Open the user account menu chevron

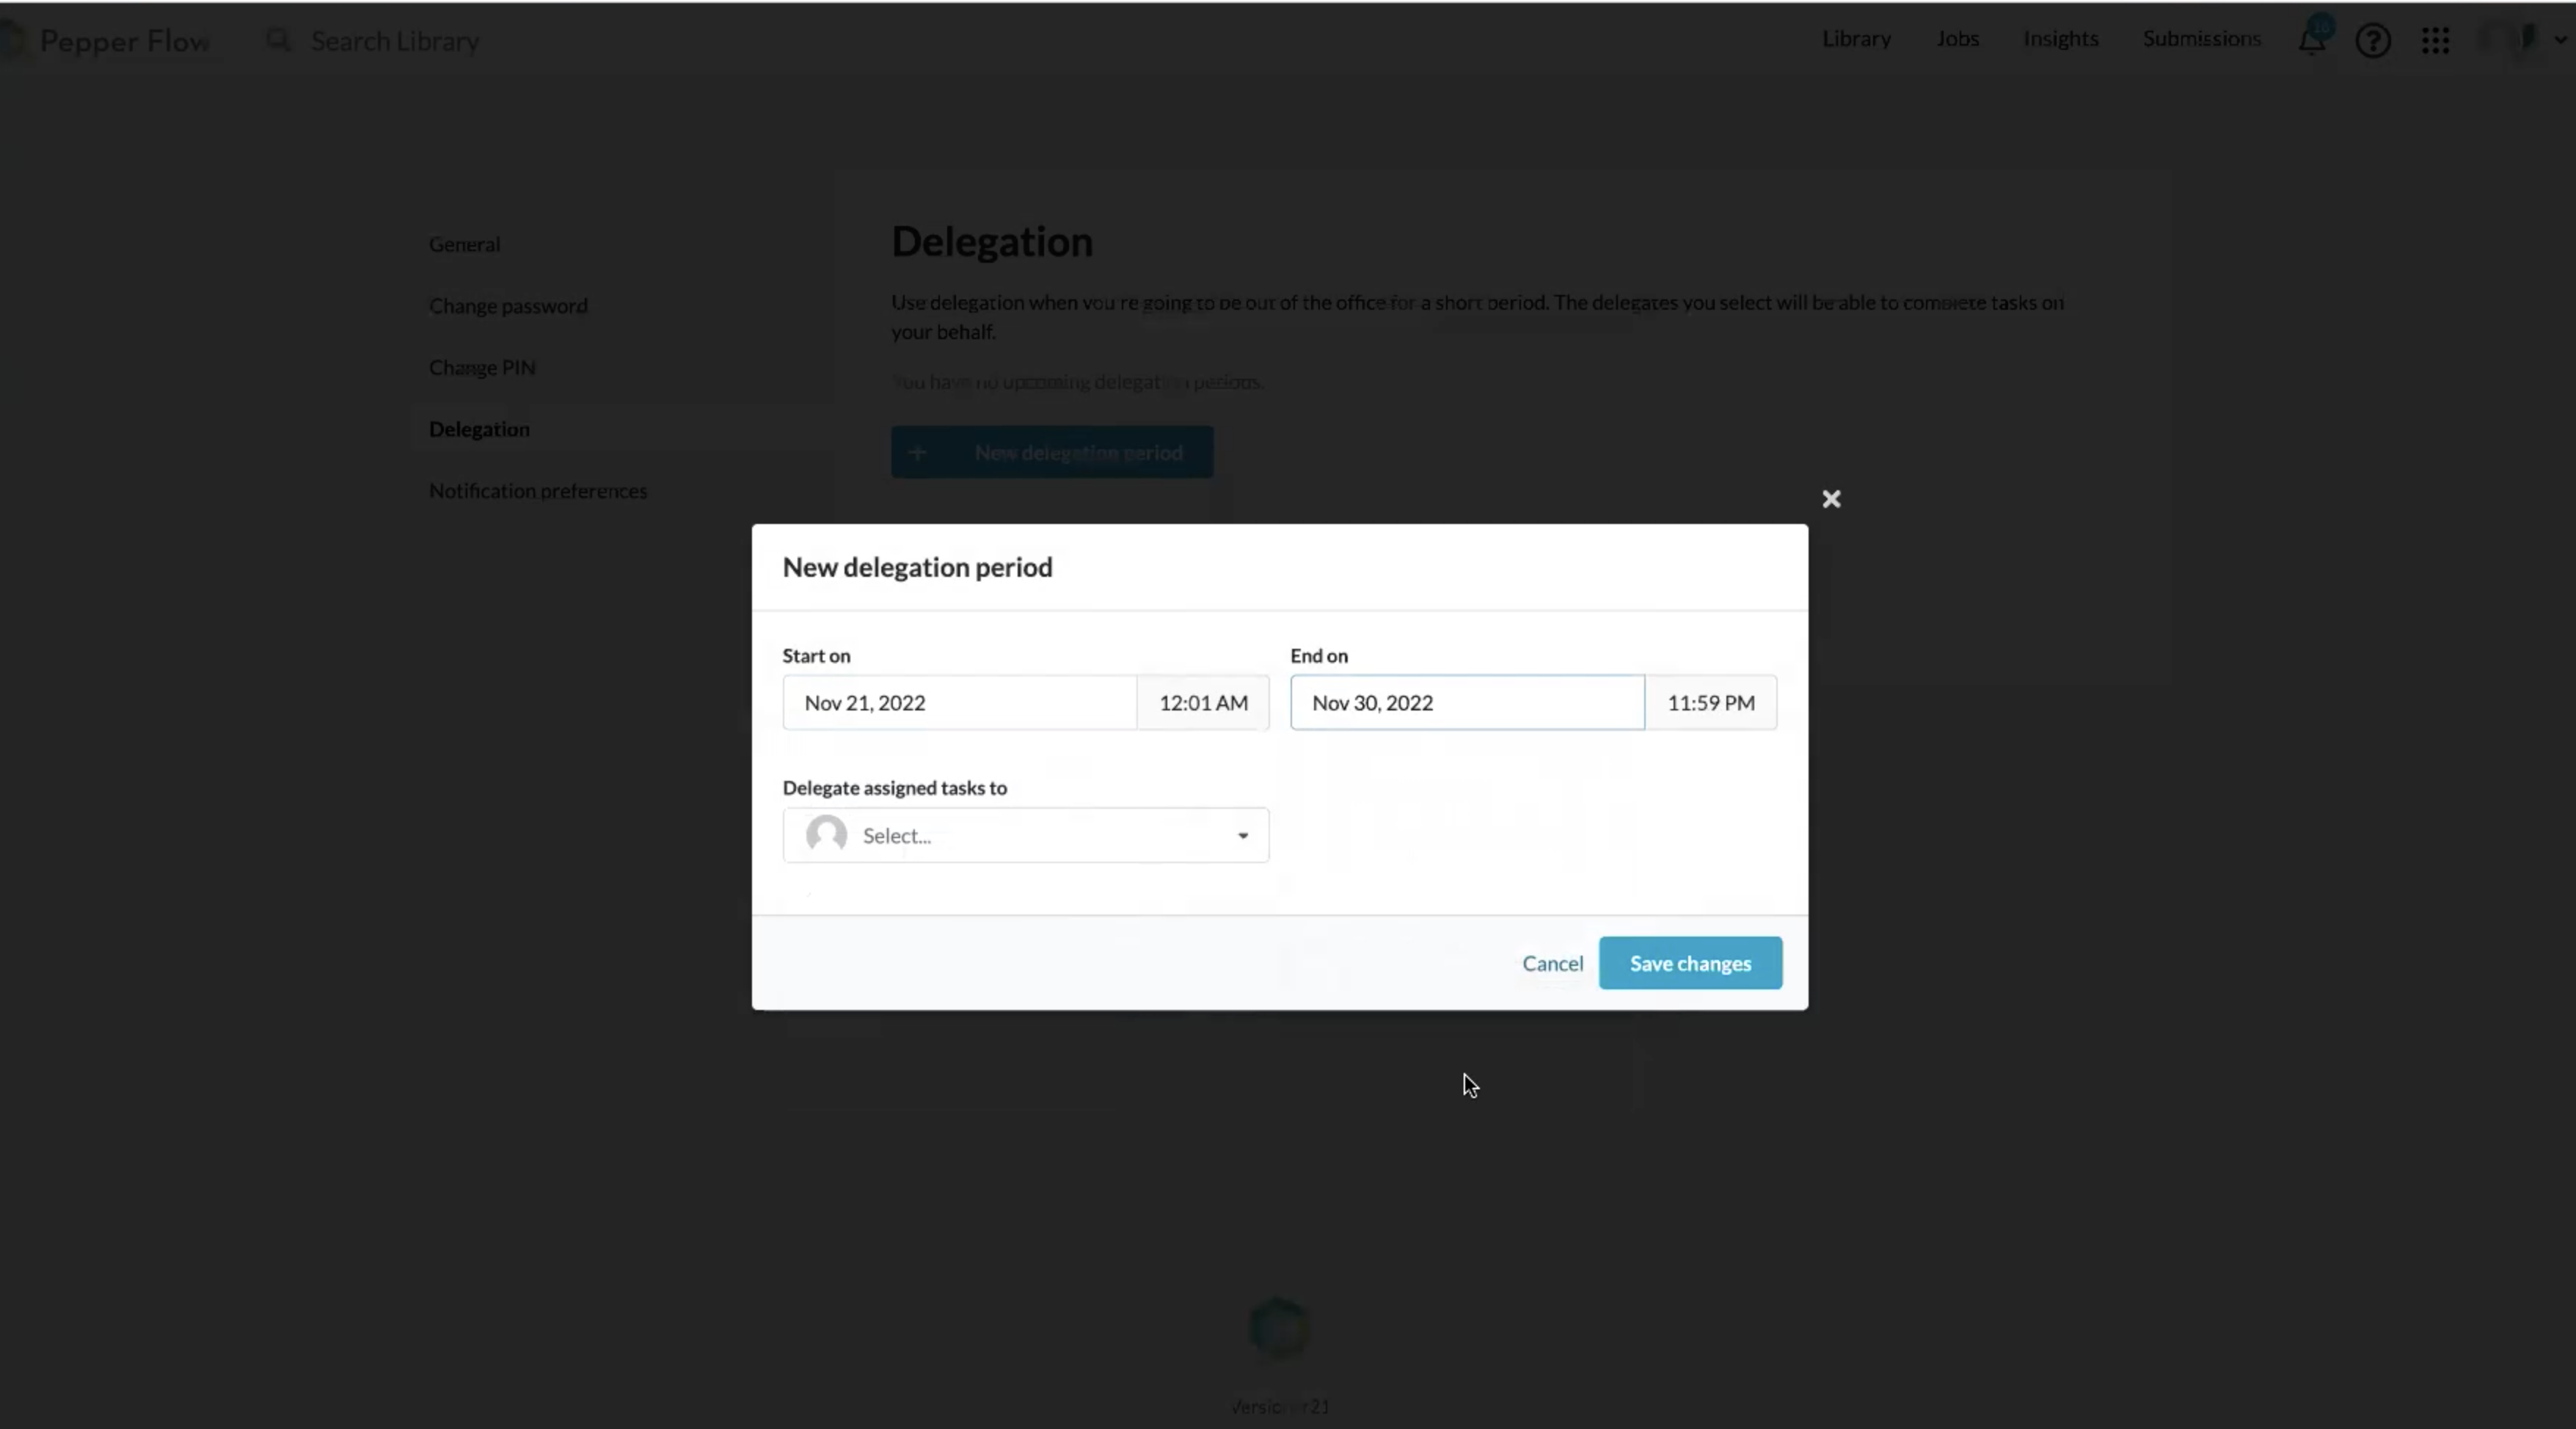(x=2561, y=41)
